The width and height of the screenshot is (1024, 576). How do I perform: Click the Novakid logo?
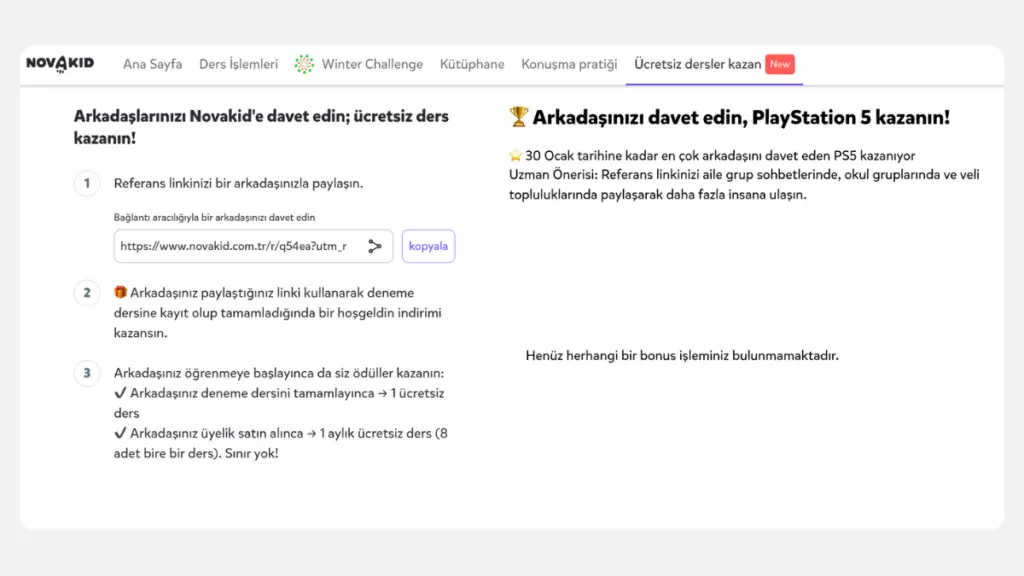[60, 64]
